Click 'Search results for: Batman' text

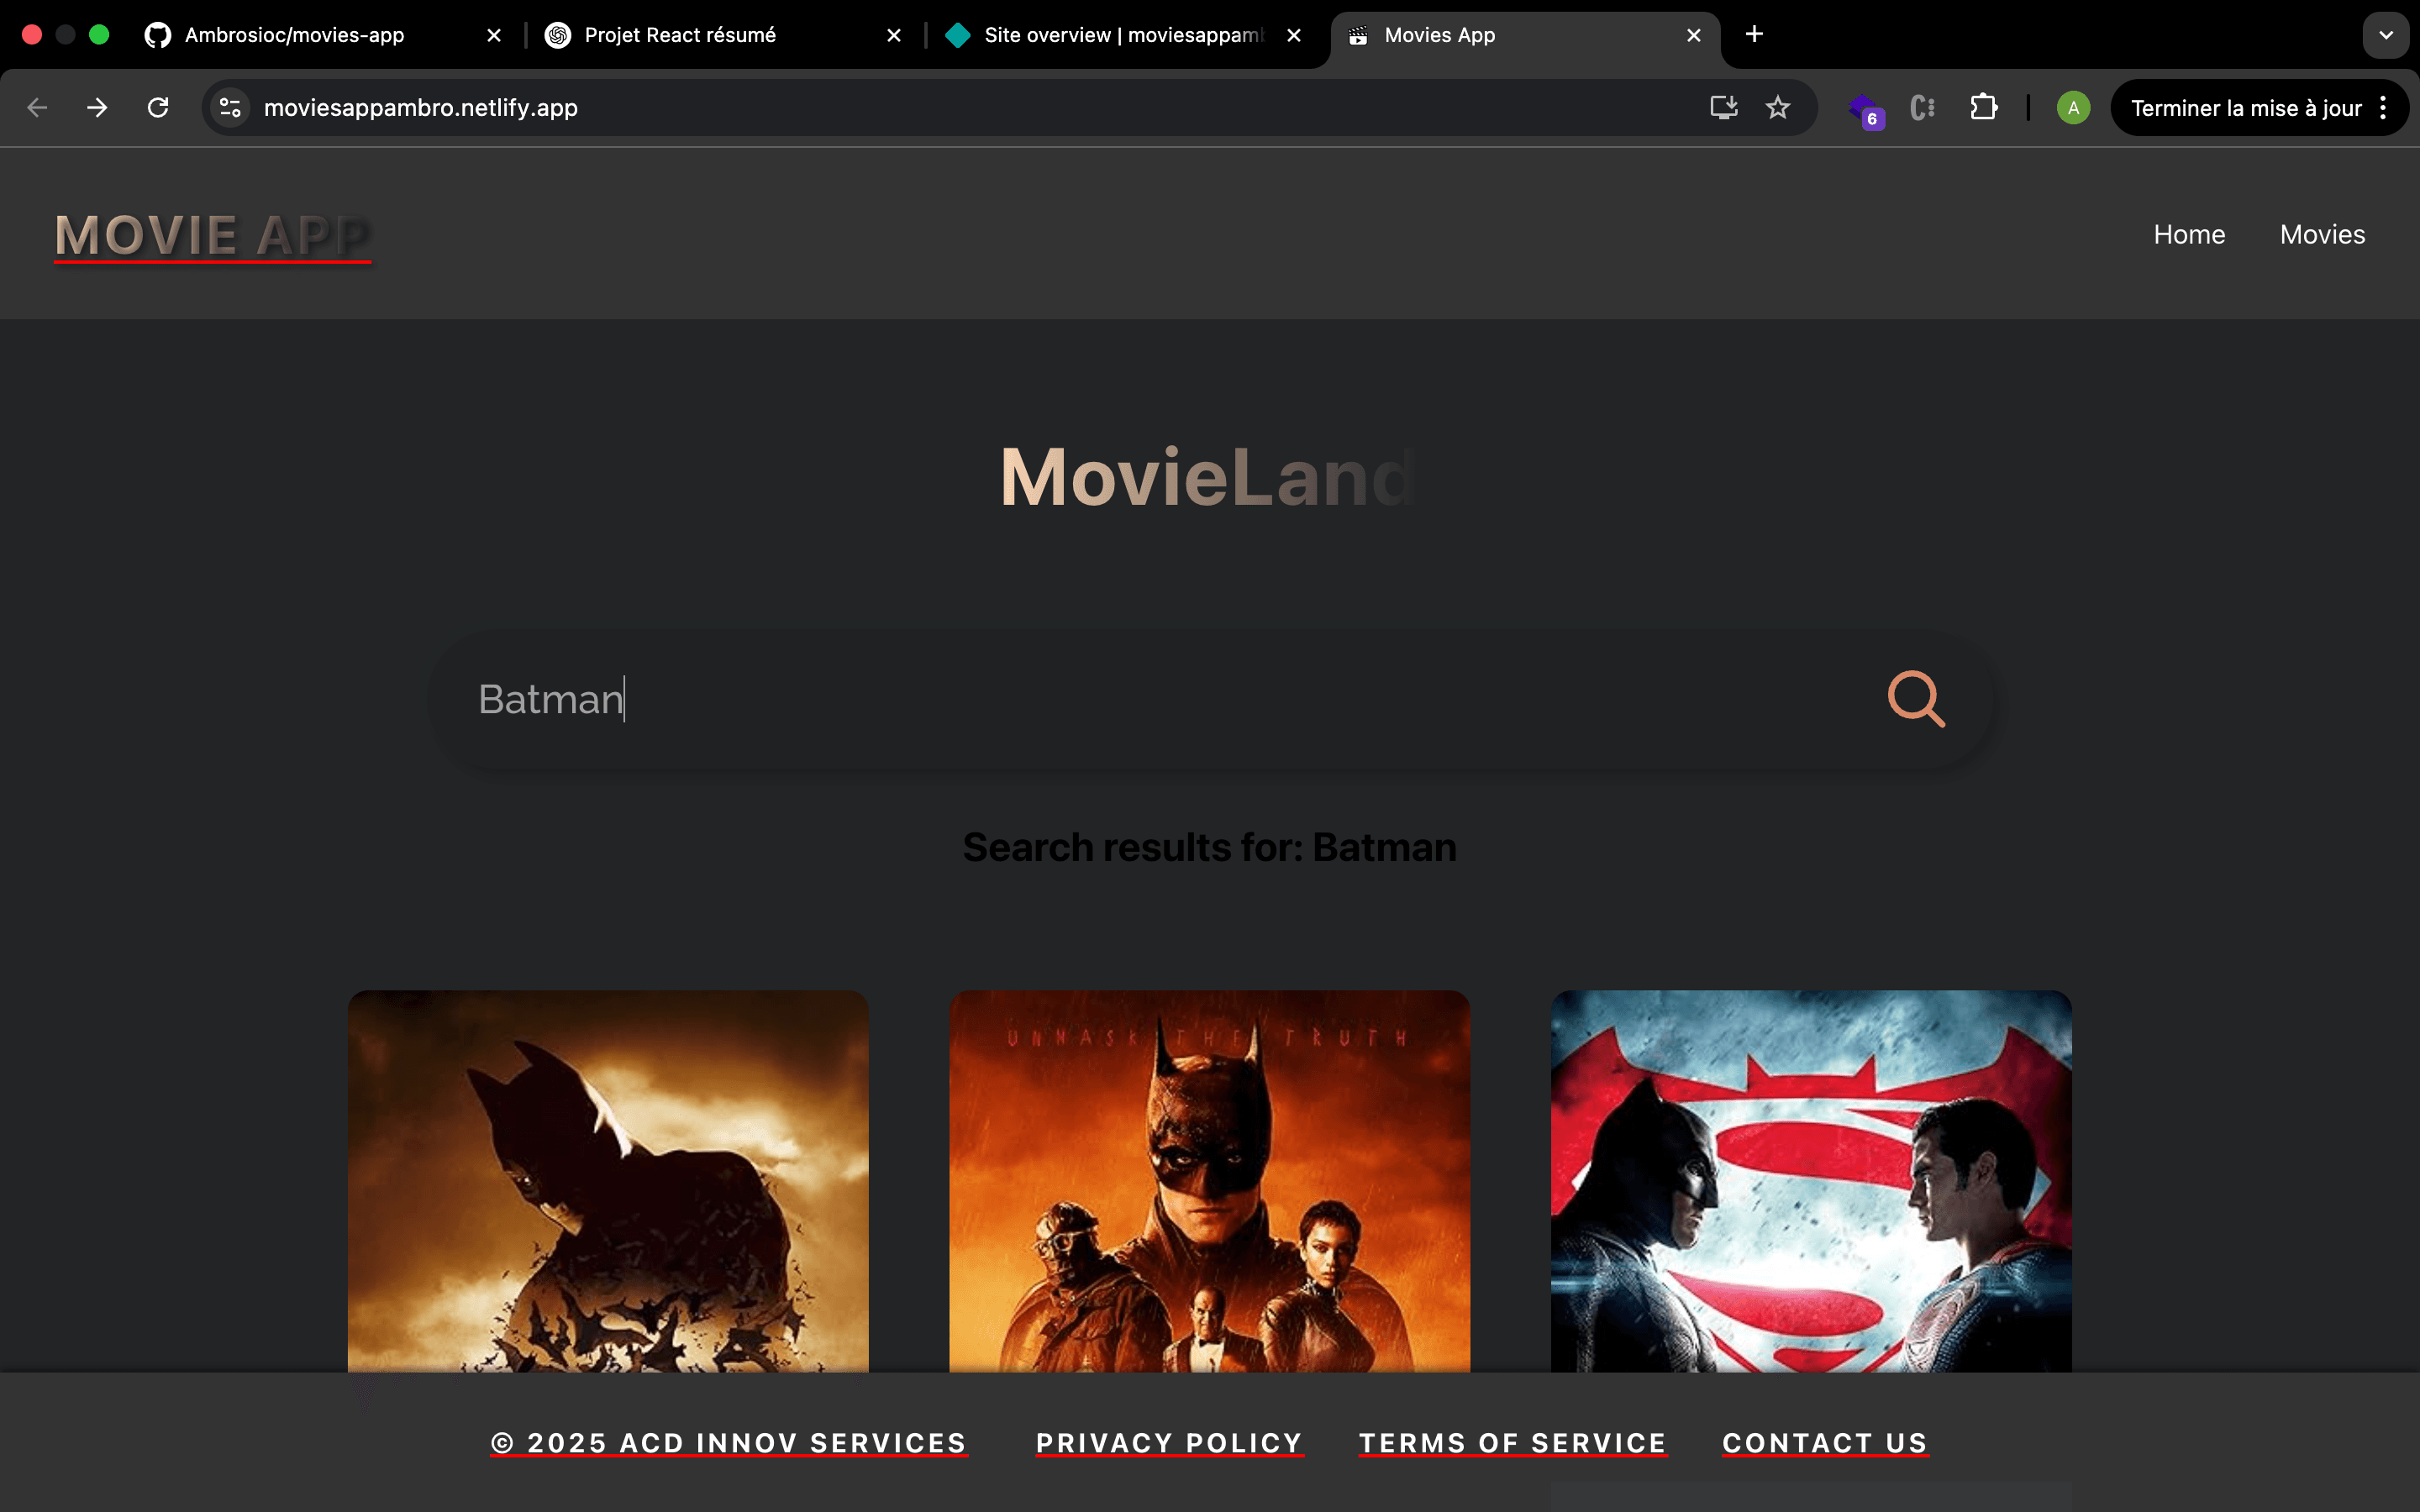point(1209,847)
